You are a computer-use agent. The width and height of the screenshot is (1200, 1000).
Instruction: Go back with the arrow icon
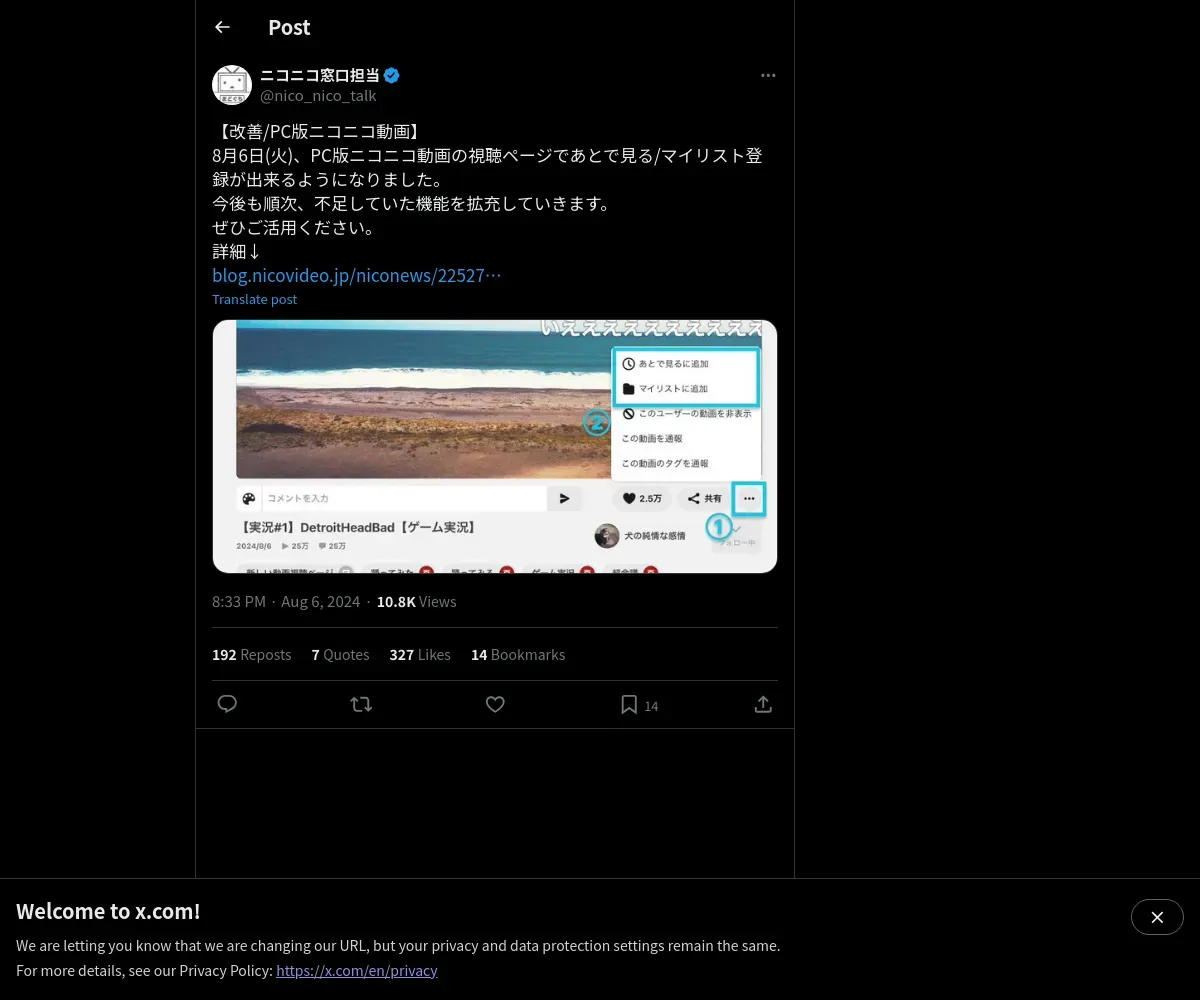pyautogui.click(x=223, y=27)
